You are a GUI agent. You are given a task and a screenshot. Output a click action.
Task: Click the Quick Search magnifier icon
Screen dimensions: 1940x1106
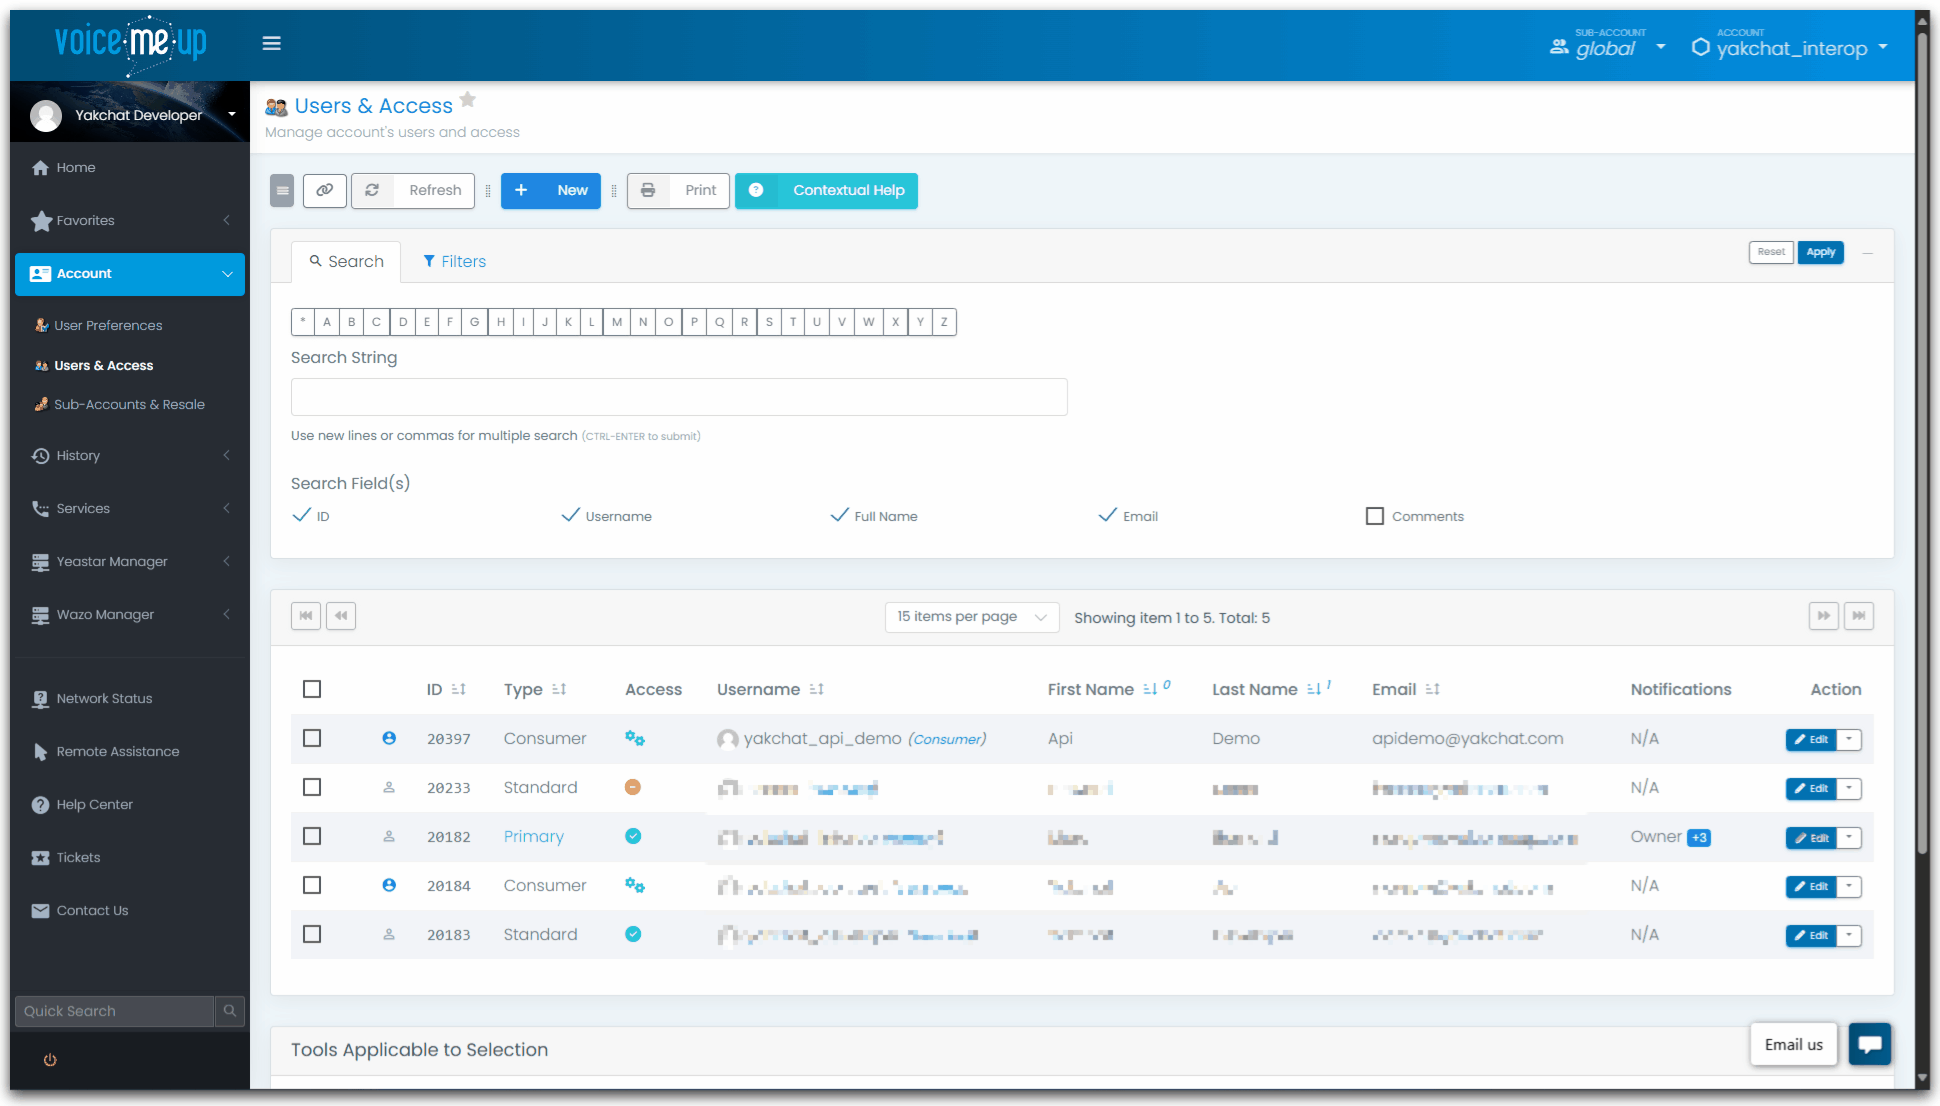[x=230, y=1011]
